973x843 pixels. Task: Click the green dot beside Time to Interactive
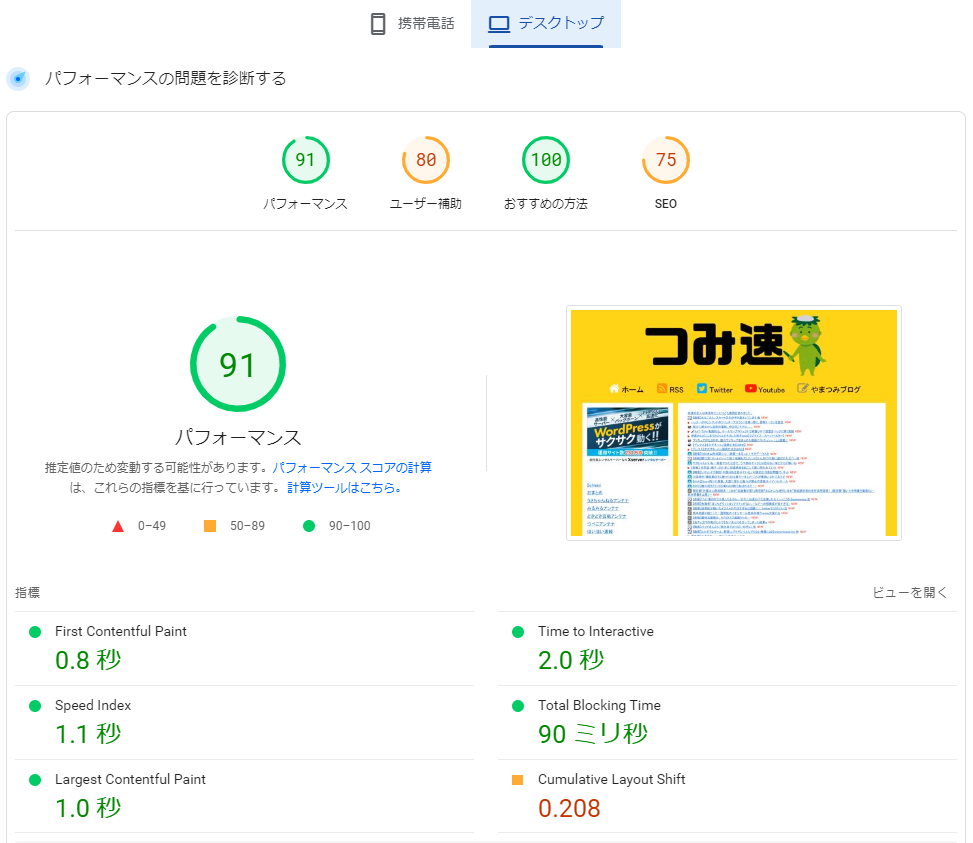click(x=518, y=631)
